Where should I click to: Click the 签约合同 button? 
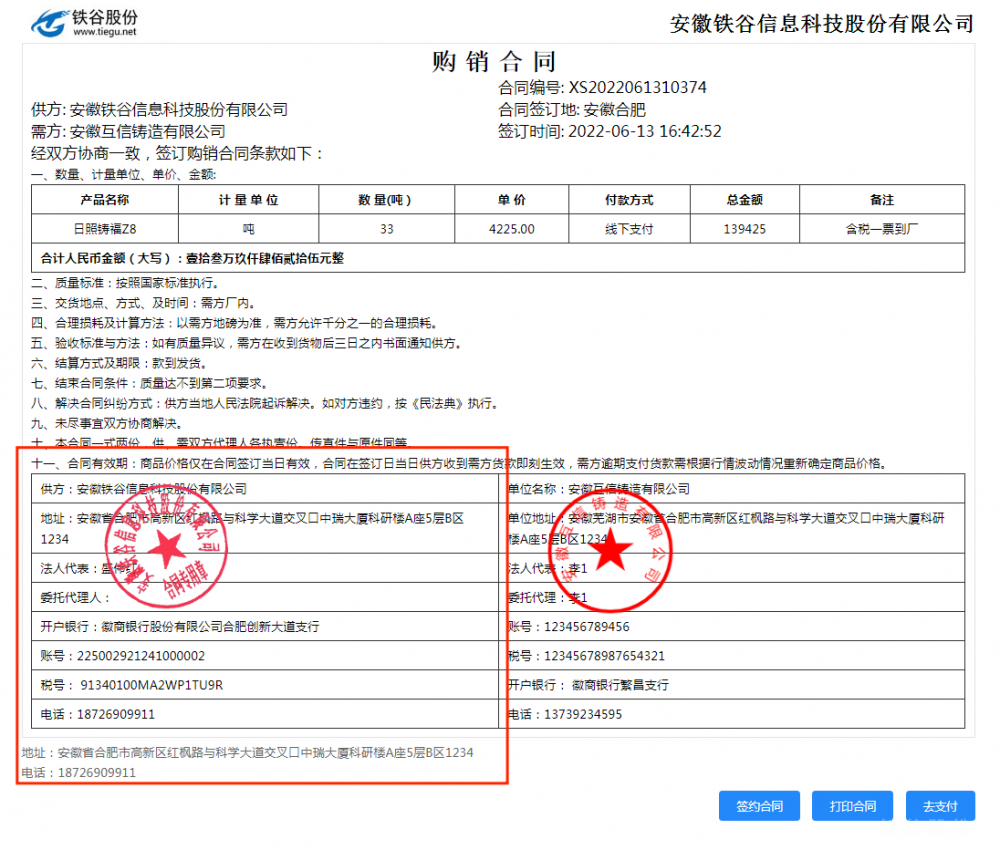click(x=759, y=806)
